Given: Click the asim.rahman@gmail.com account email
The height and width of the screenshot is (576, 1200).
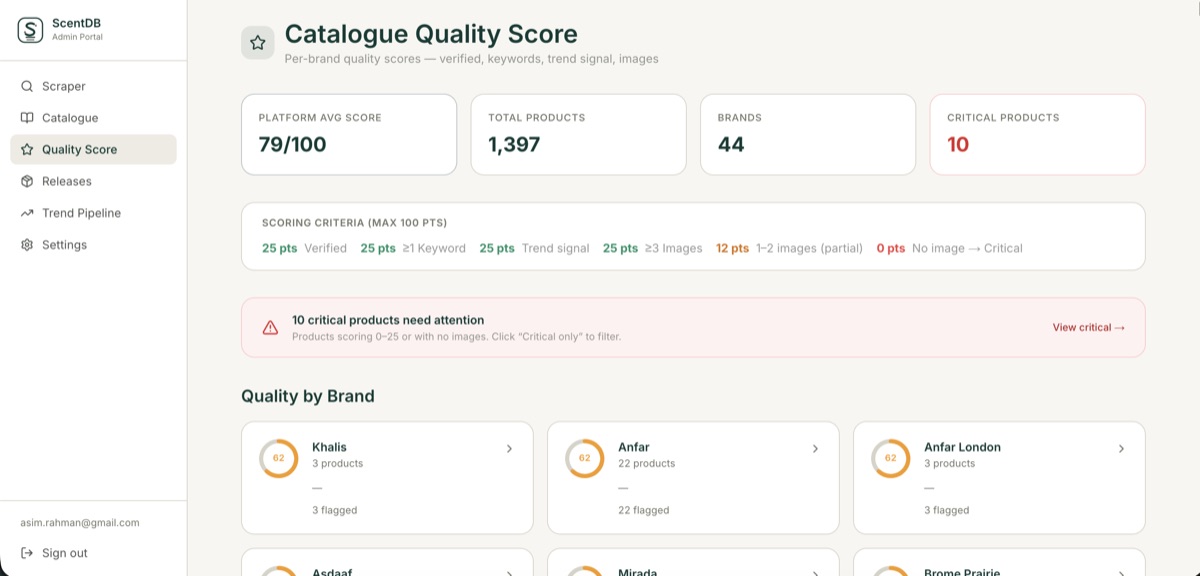Looking at the screenshot, I should (80, 523).
